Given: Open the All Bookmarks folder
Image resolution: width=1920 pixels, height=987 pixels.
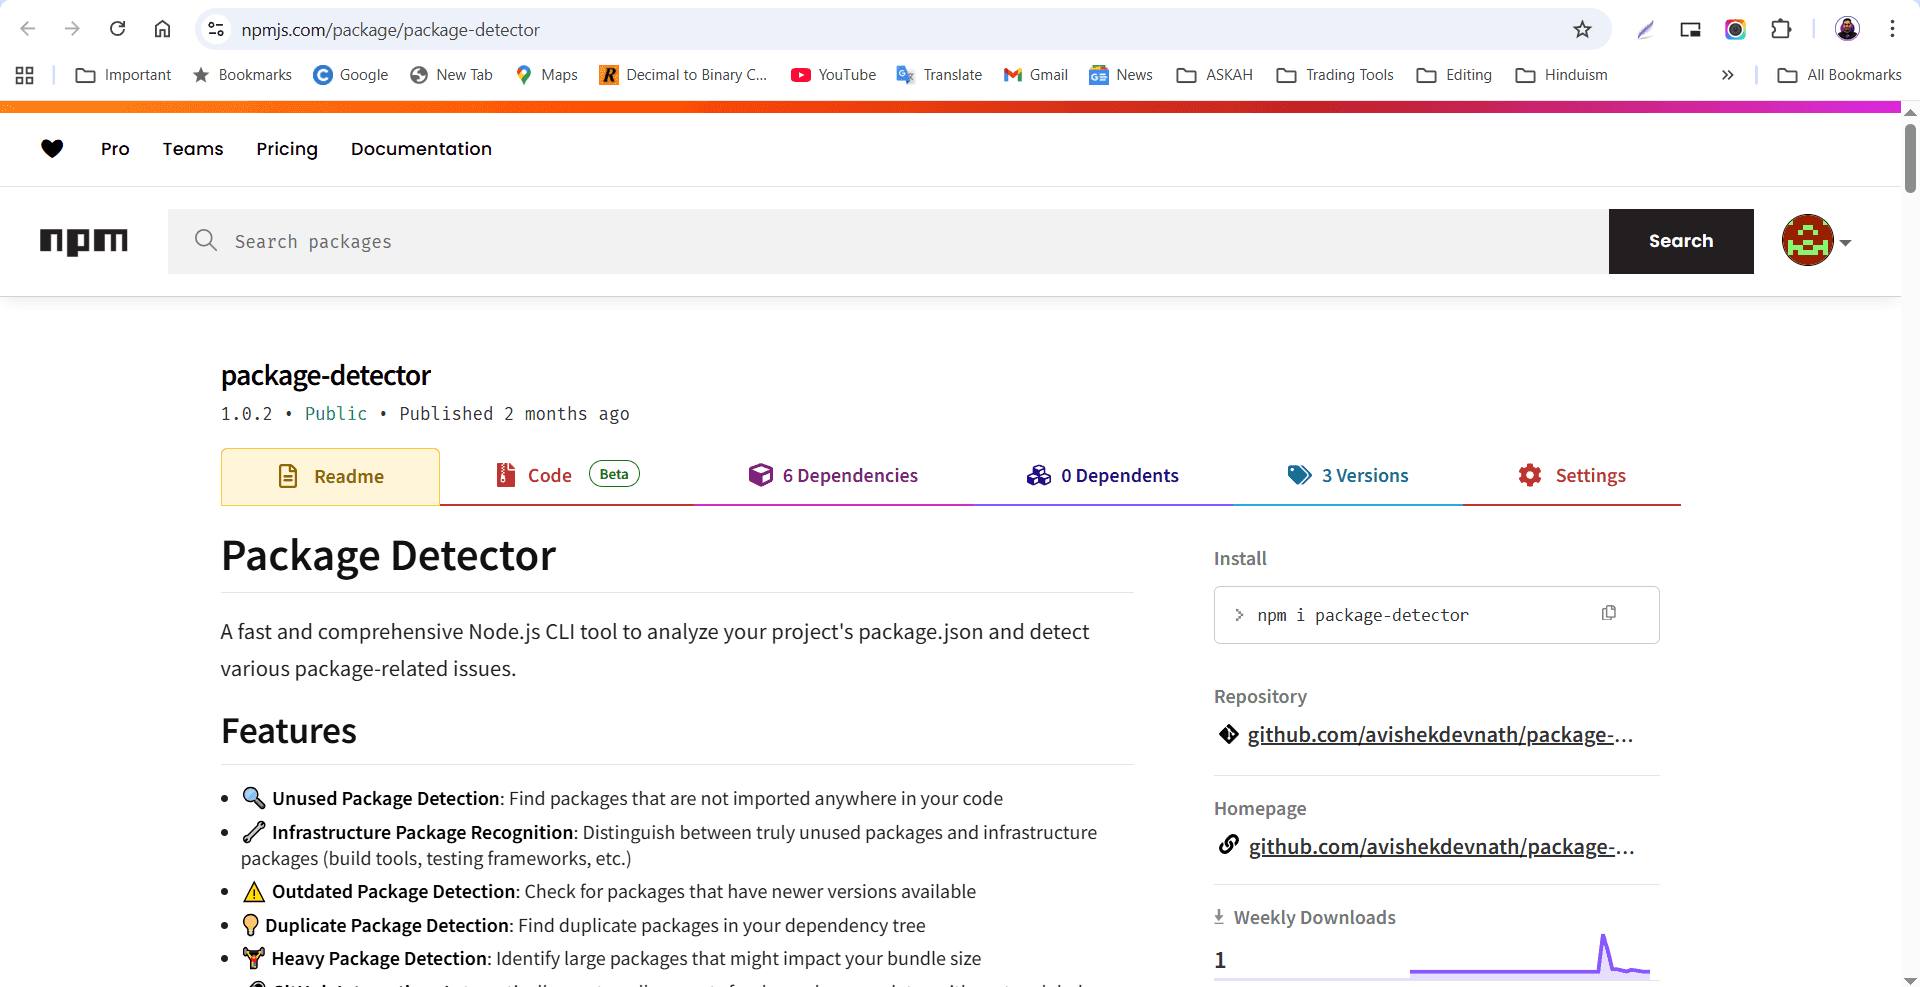Looking at the screenshot, I should click(x=1840, y=75).
